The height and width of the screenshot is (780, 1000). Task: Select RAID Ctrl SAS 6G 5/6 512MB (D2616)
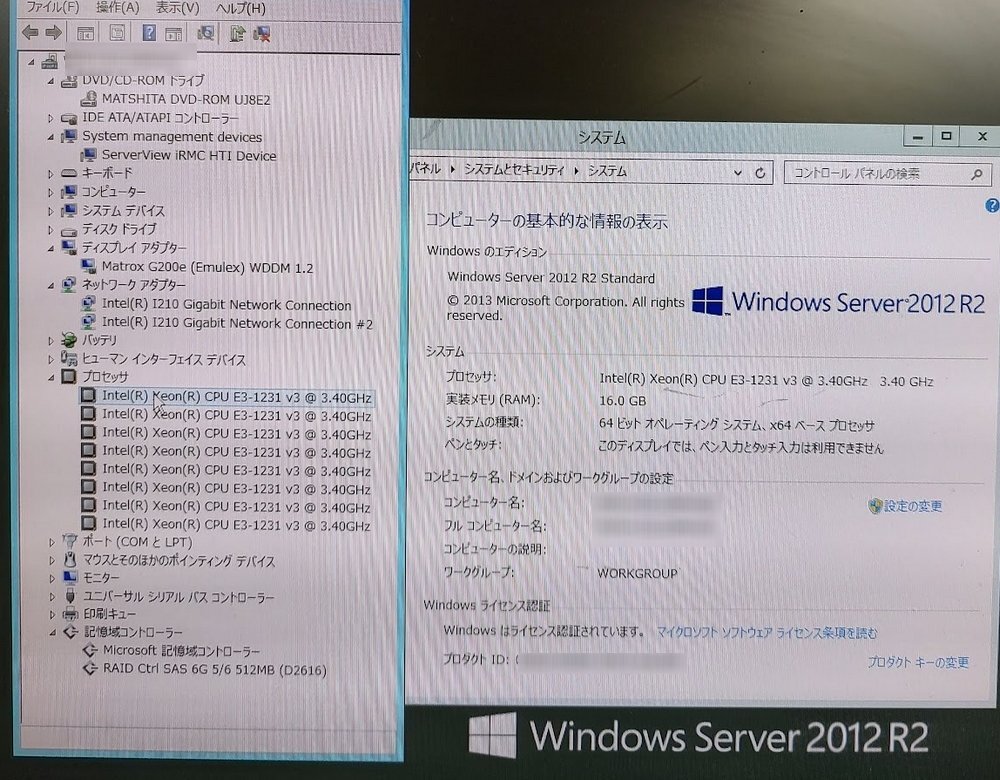(x=214, y=669)
